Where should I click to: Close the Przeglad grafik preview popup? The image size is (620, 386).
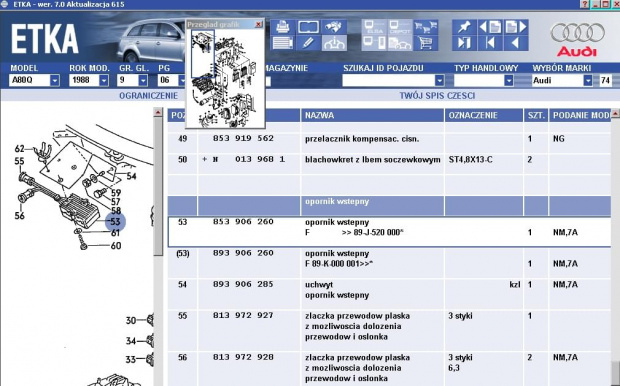259,24
